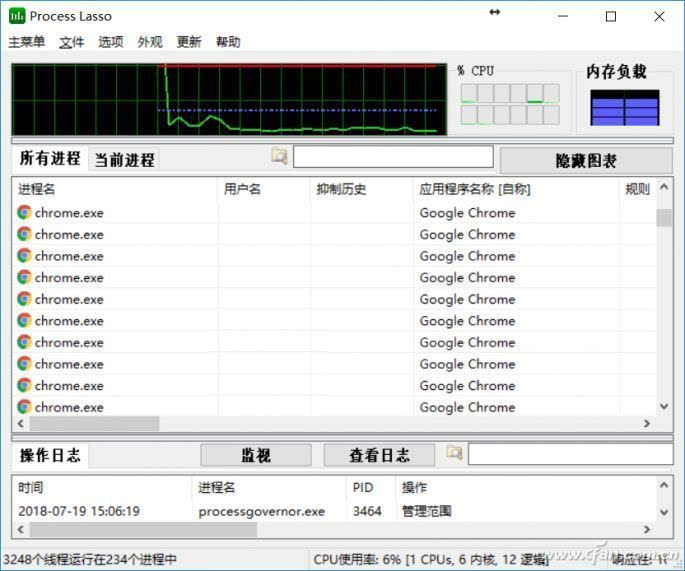Click the % CPU per-core usage grid
Image resolution: width=685 pixels, height=571 pixels.
[510, 104]
